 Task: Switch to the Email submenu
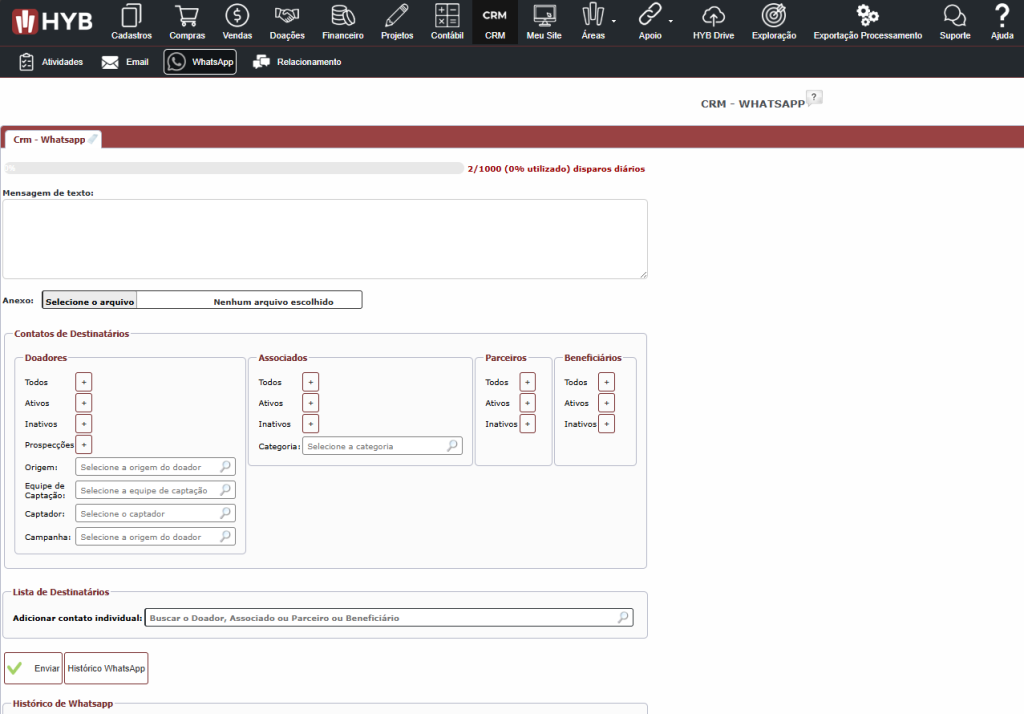coord(125,62)
